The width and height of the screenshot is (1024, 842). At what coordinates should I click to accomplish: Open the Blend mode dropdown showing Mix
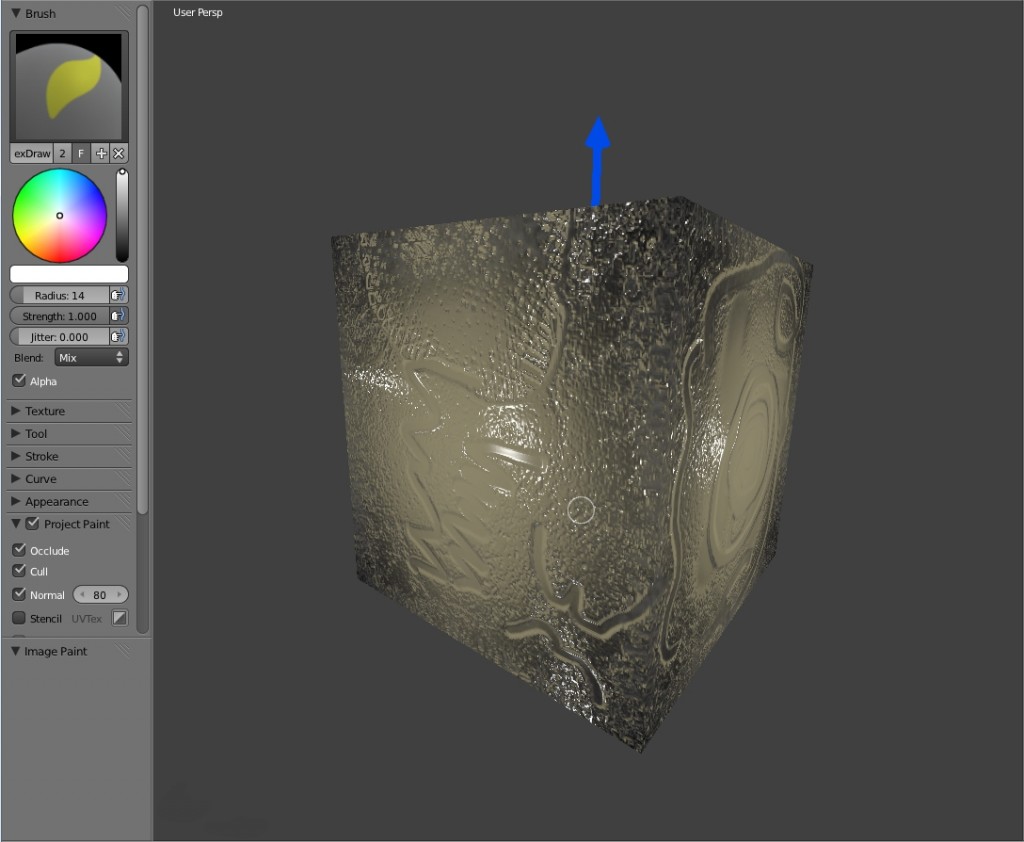pyautogui.click(x=90, y=357)
